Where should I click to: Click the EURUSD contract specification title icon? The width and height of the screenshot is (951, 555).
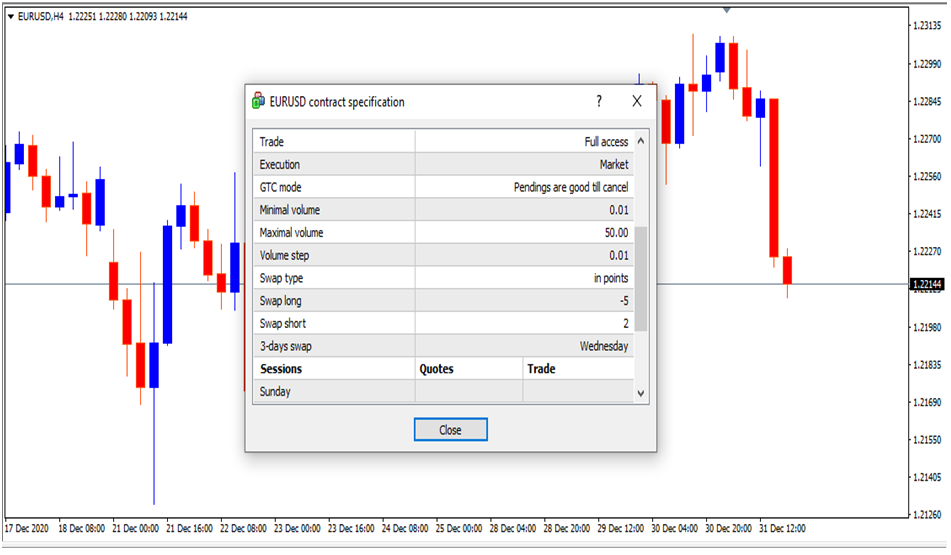[x=258, y=101]
